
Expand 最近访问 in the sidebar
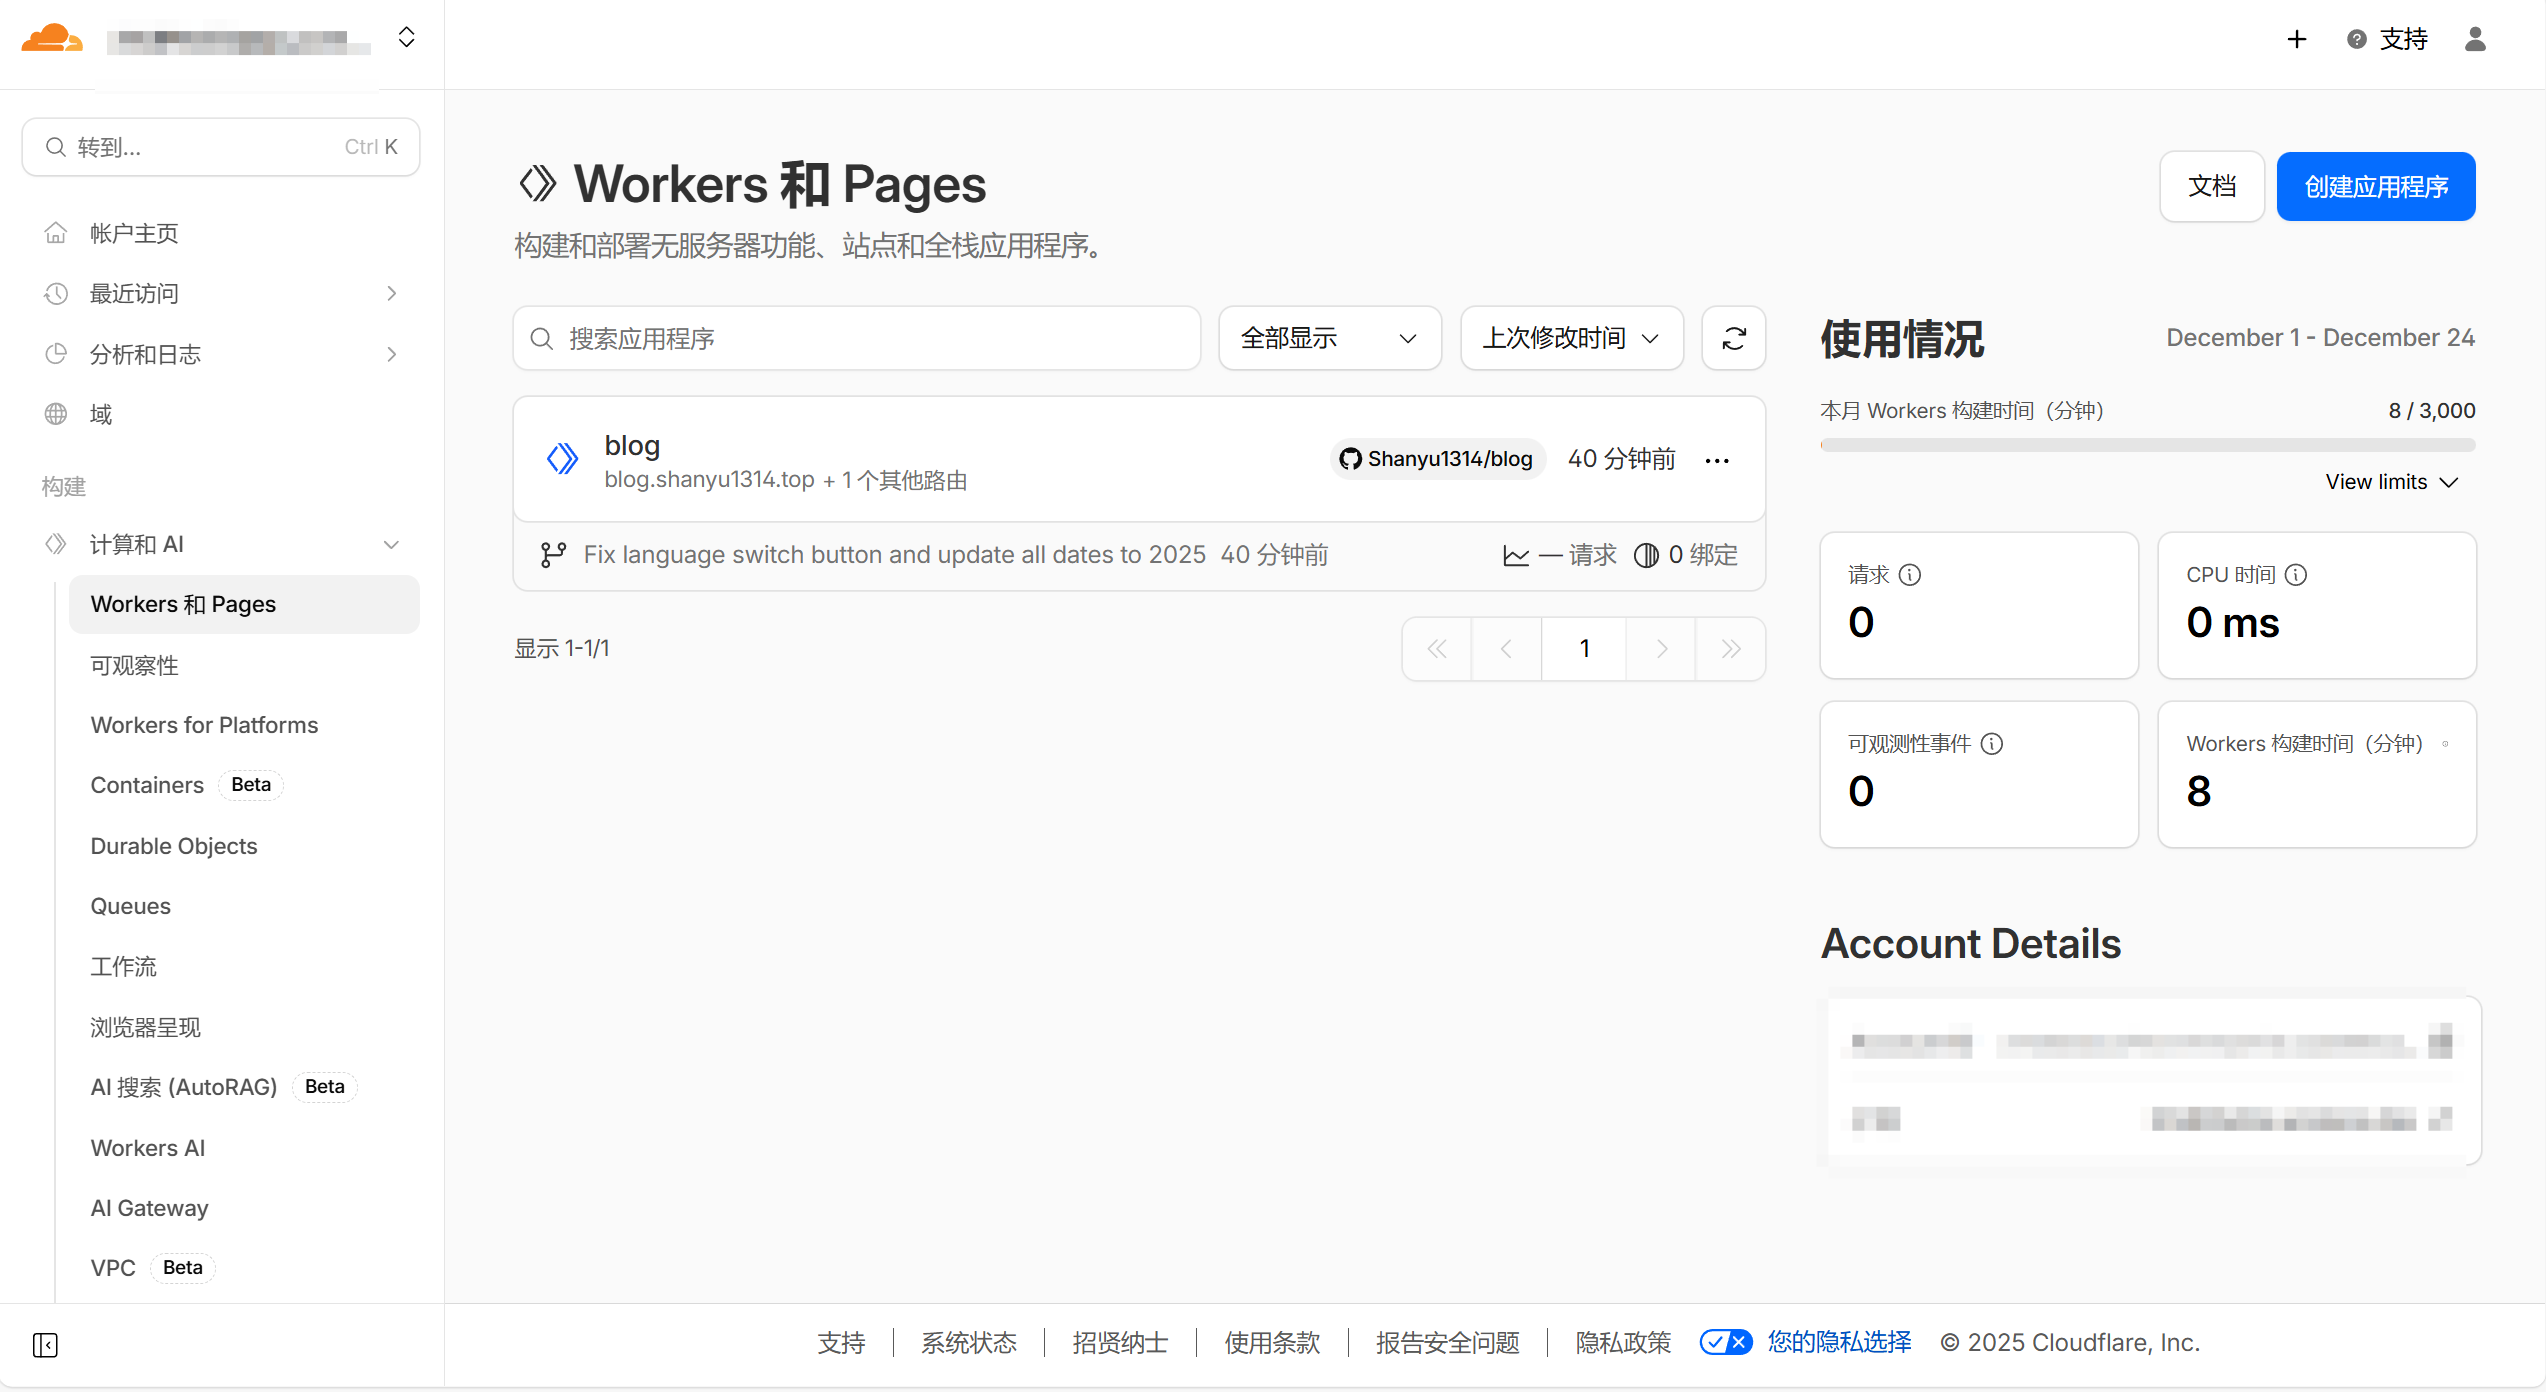391,293
